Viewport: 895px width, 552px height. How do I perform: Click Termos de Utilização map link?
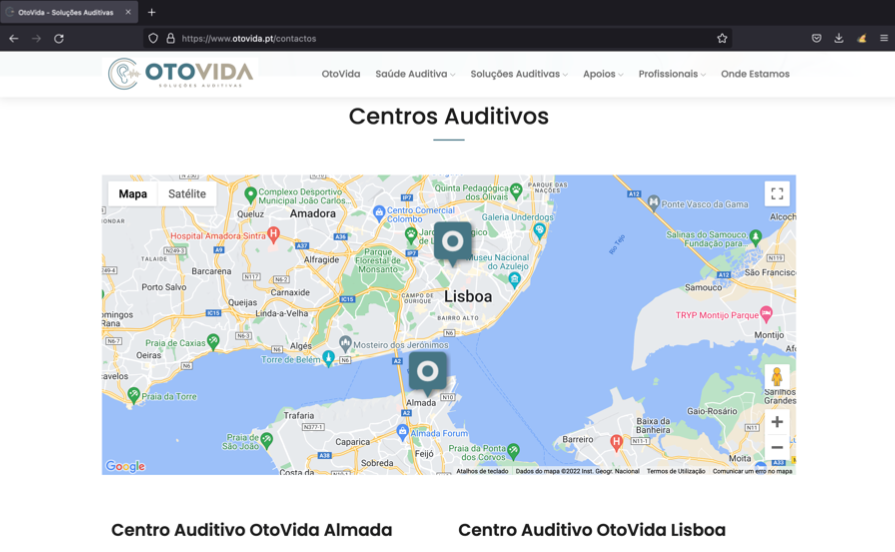coord(676,472)
